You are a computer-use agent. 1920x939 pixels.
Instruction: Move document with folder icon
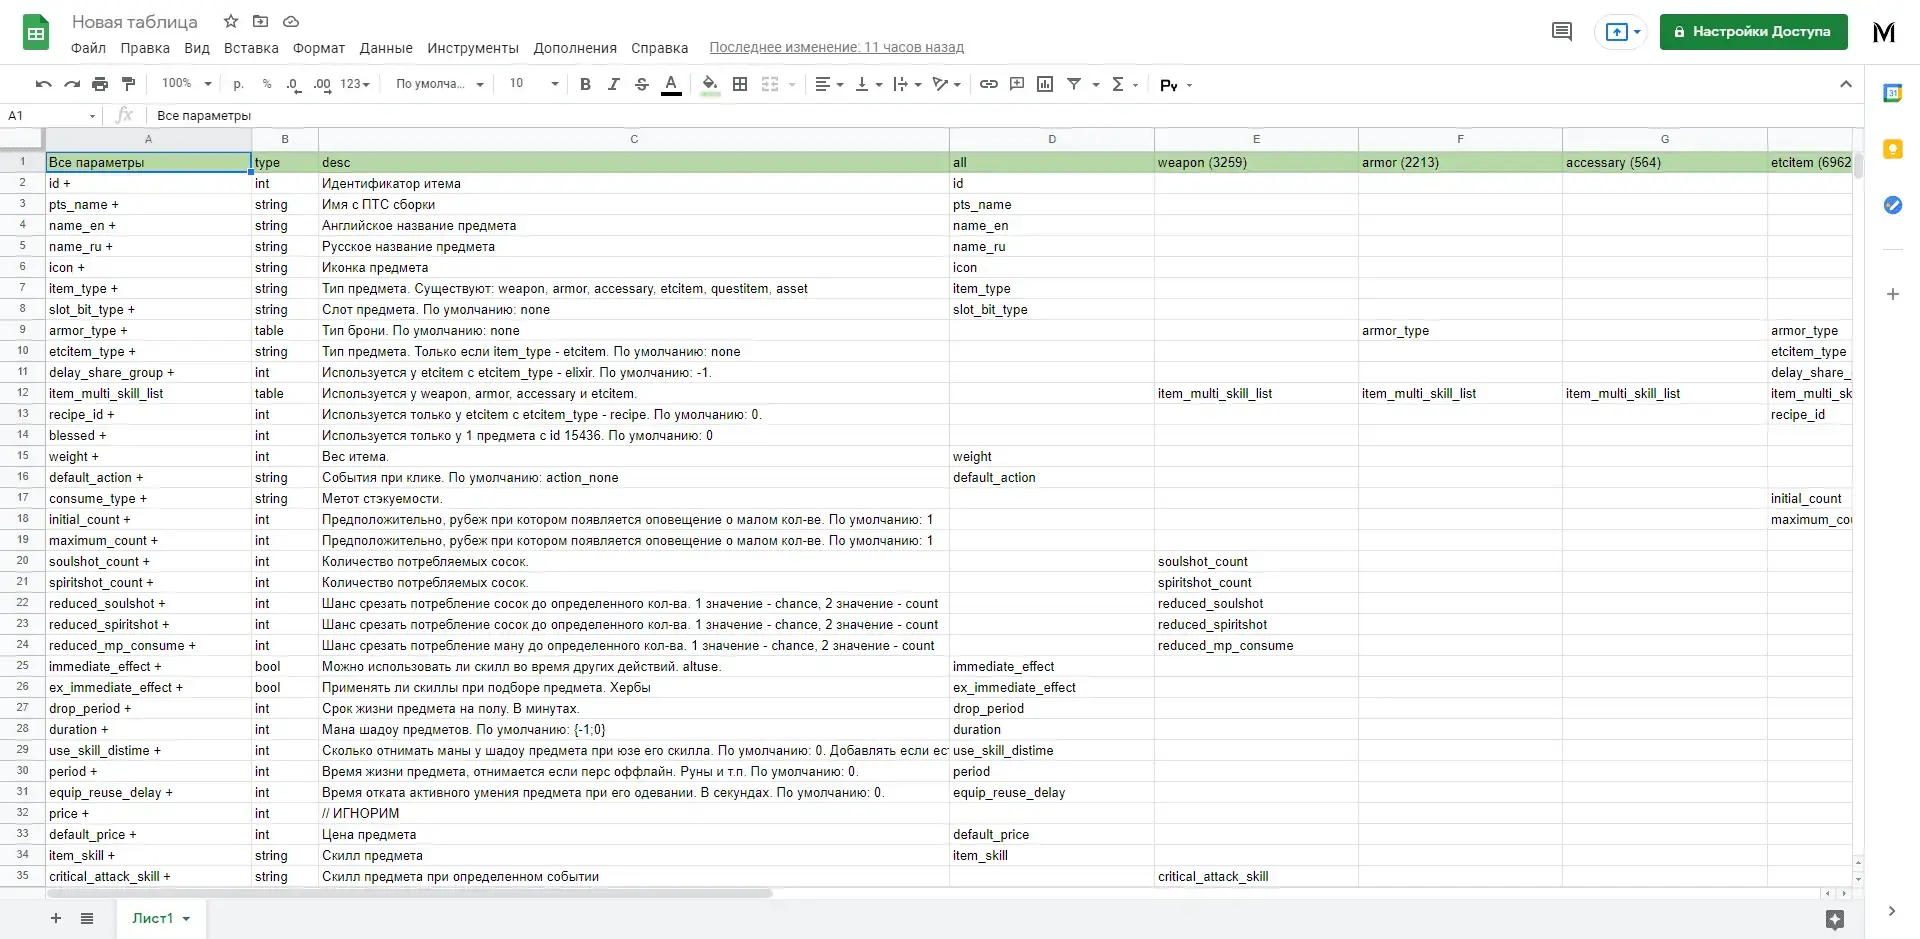[x=260, y=21]
